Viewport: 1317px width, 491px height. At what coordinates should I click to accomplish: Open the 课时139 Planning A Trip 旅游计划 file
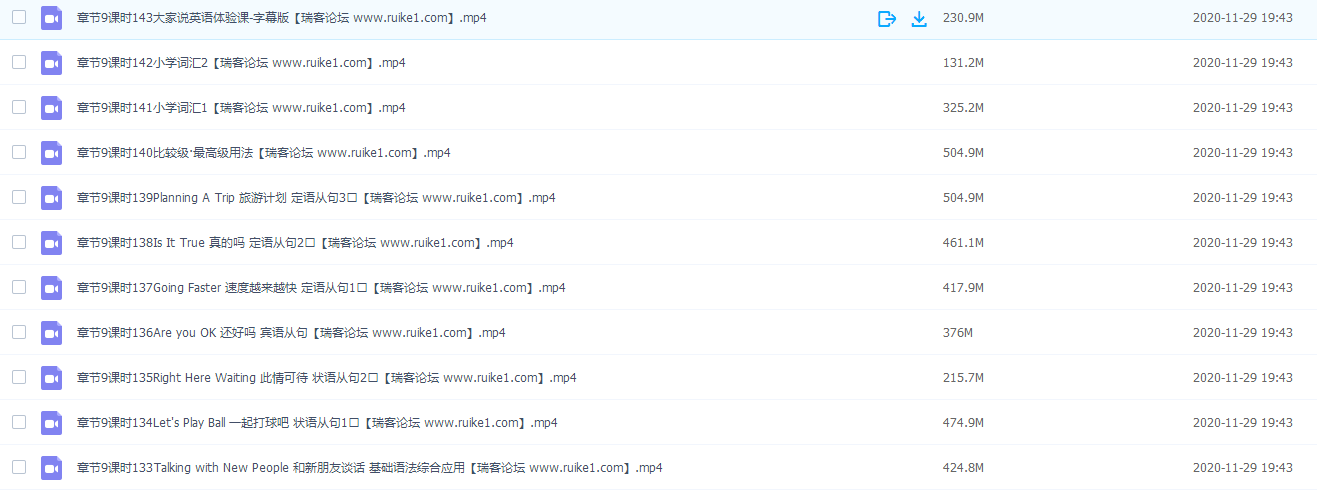tap(316, 198)
